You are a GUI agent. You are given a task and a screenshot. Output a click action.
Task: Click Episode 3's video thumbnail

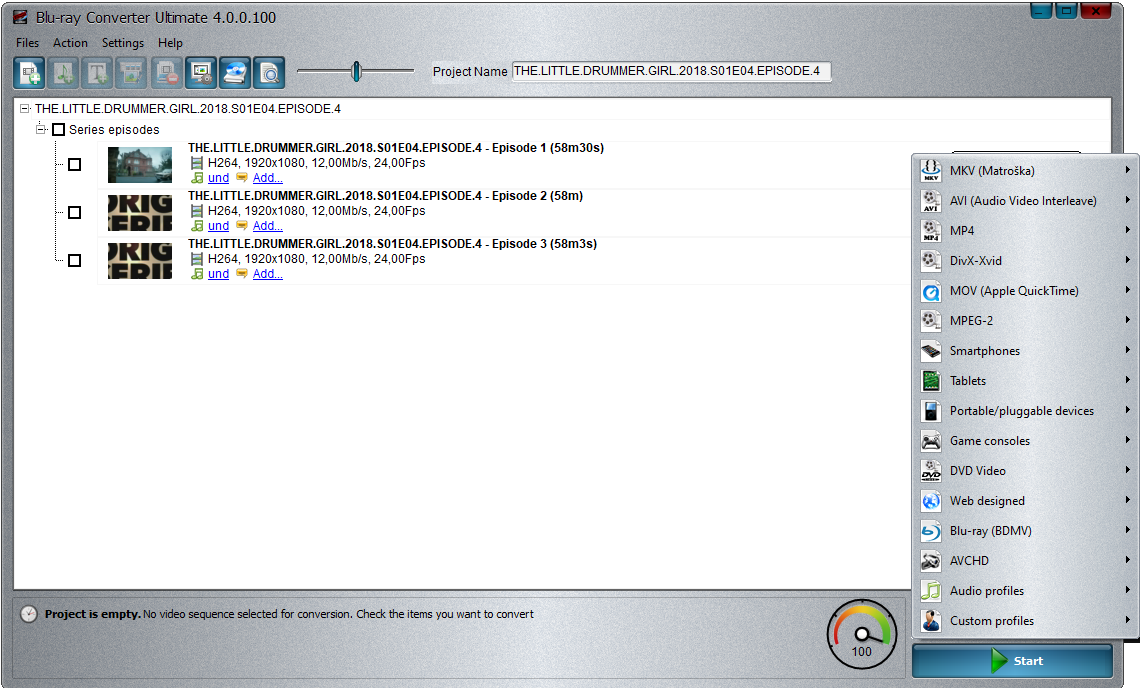click(x=140, y=260)
